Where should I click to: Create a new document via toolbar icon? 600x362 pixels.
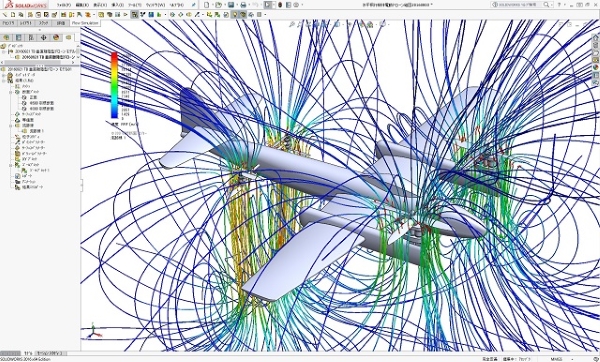[x=207, y=5]
